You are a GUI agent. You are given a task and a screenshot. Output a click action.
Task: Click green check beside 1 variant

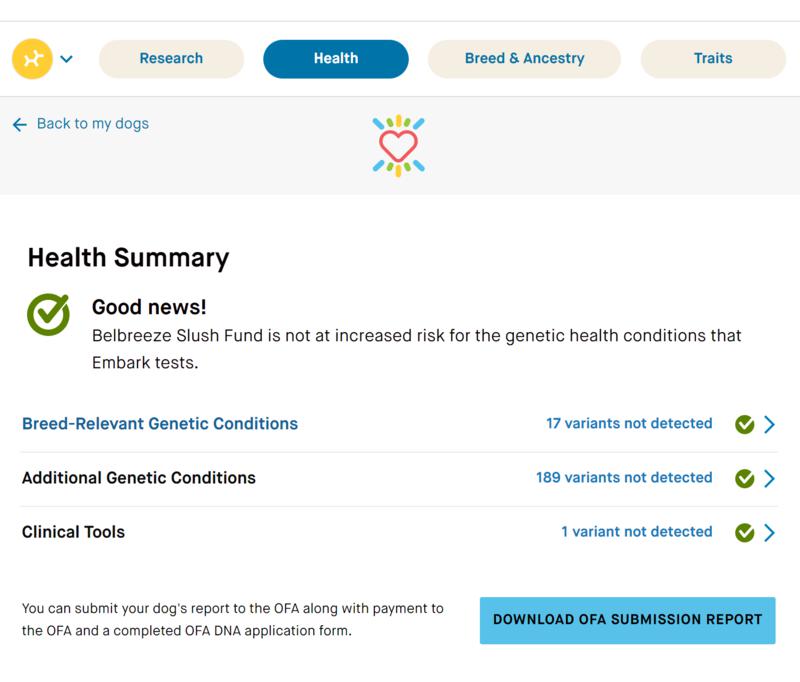click(x=744, y=532)
